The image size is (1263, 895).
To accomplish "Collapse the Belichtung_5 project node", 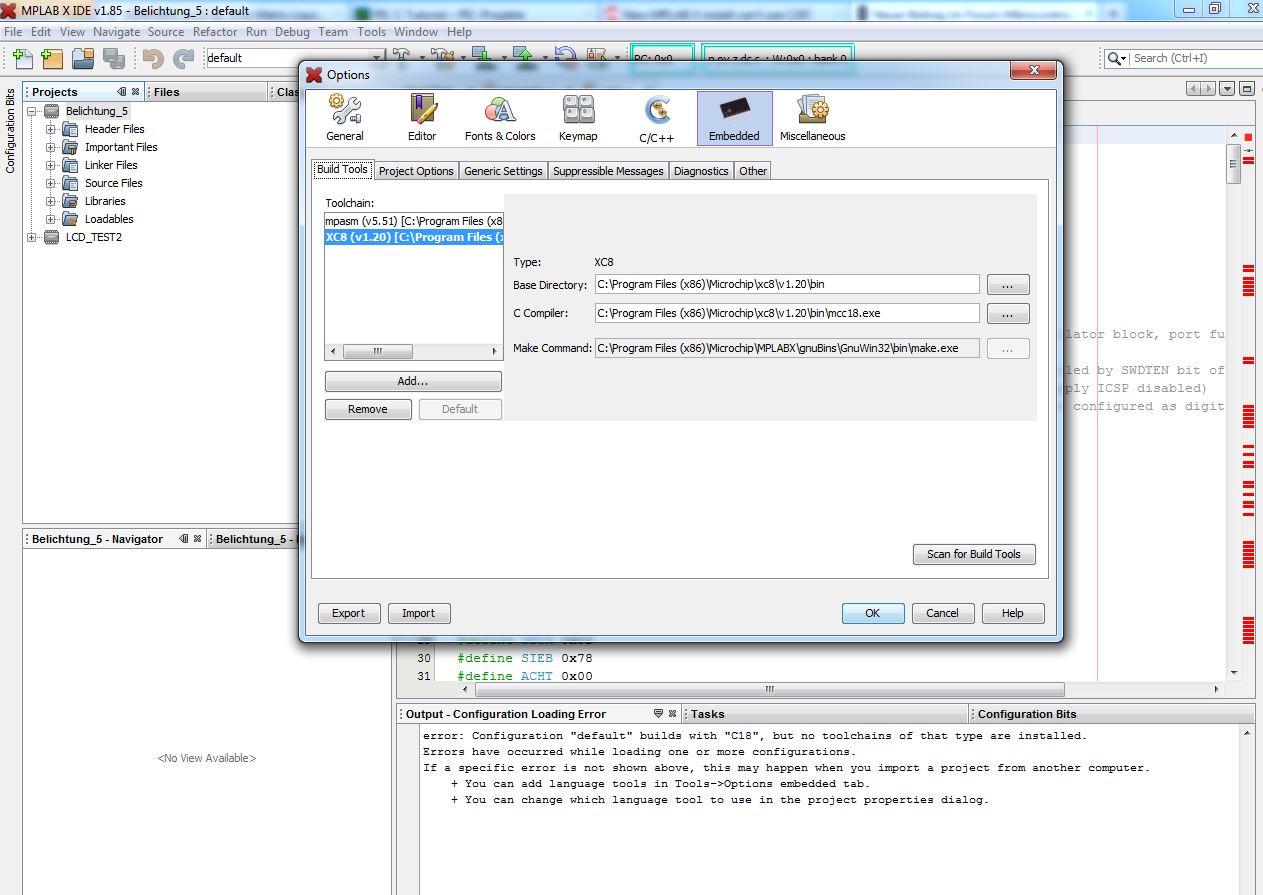I will point(32,111).
